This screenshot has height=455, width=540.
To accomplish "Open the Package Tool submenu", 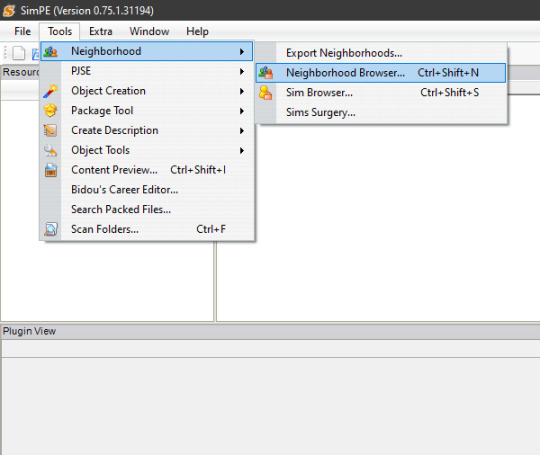I will (x=147, y=111).
